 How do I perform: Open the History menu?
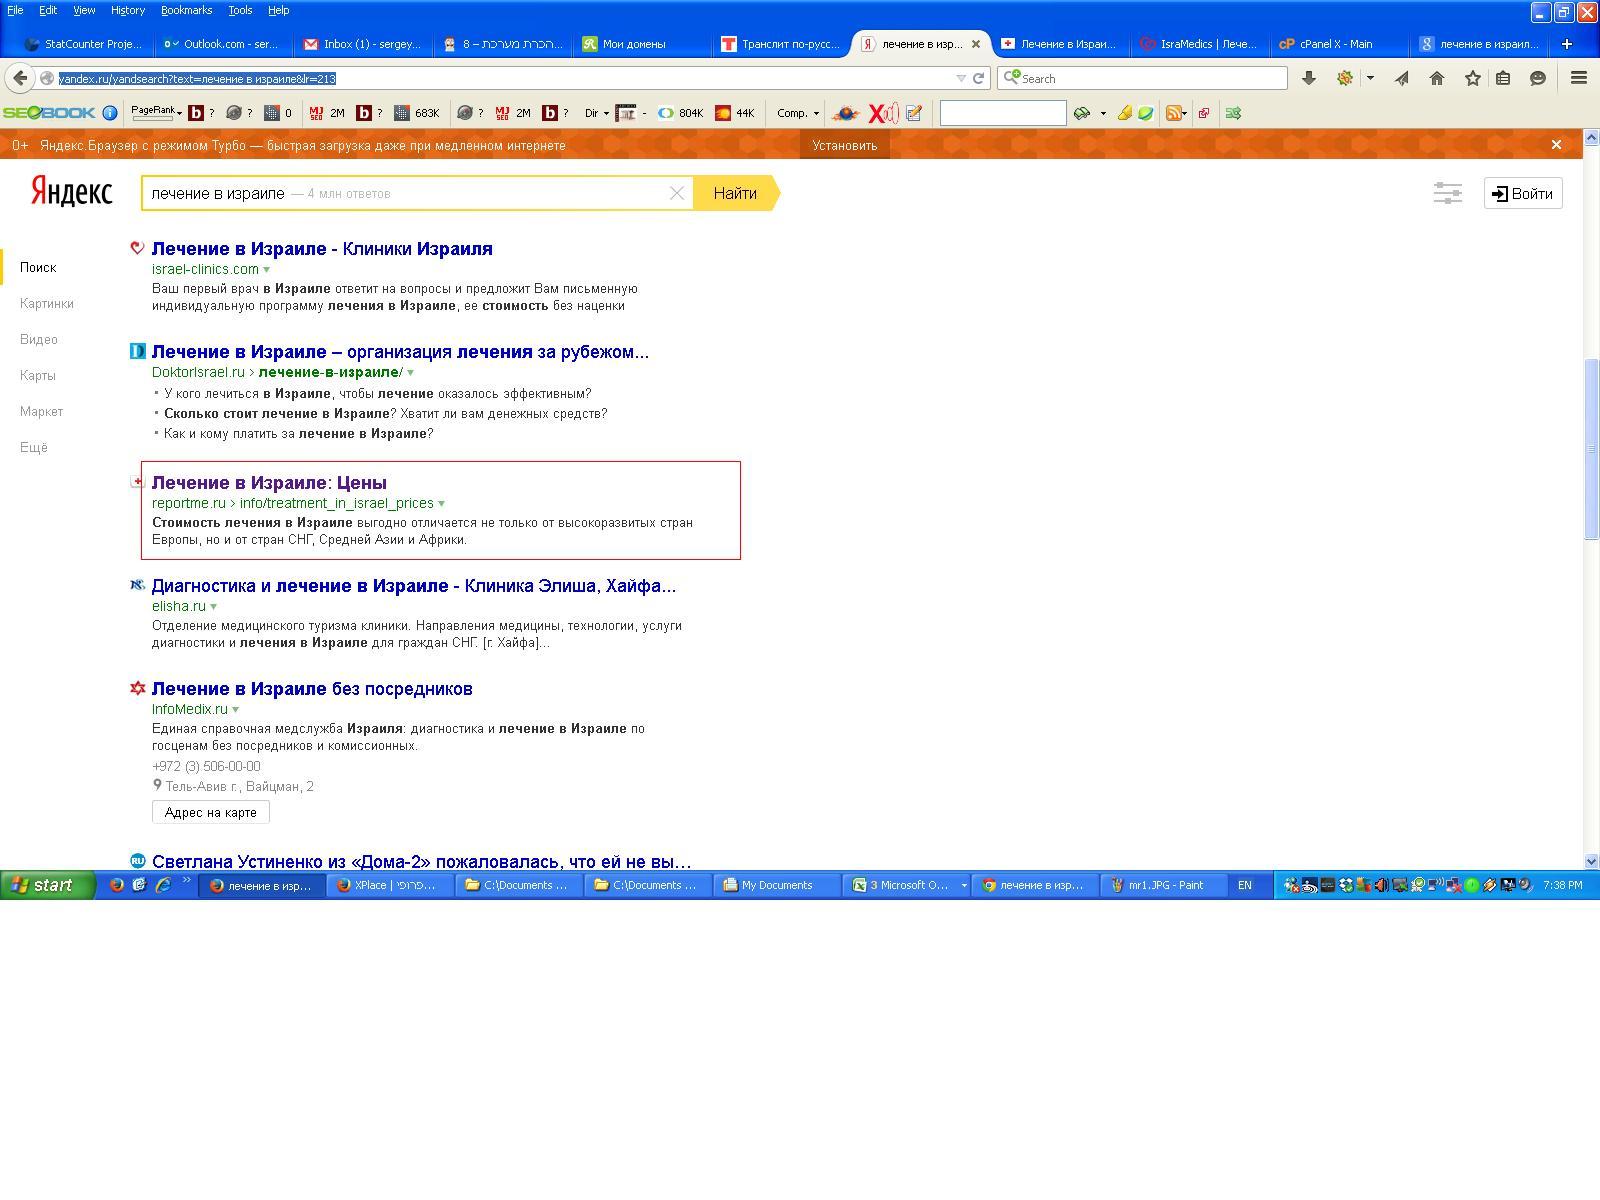pyautogui.click(x=128, y=10)
